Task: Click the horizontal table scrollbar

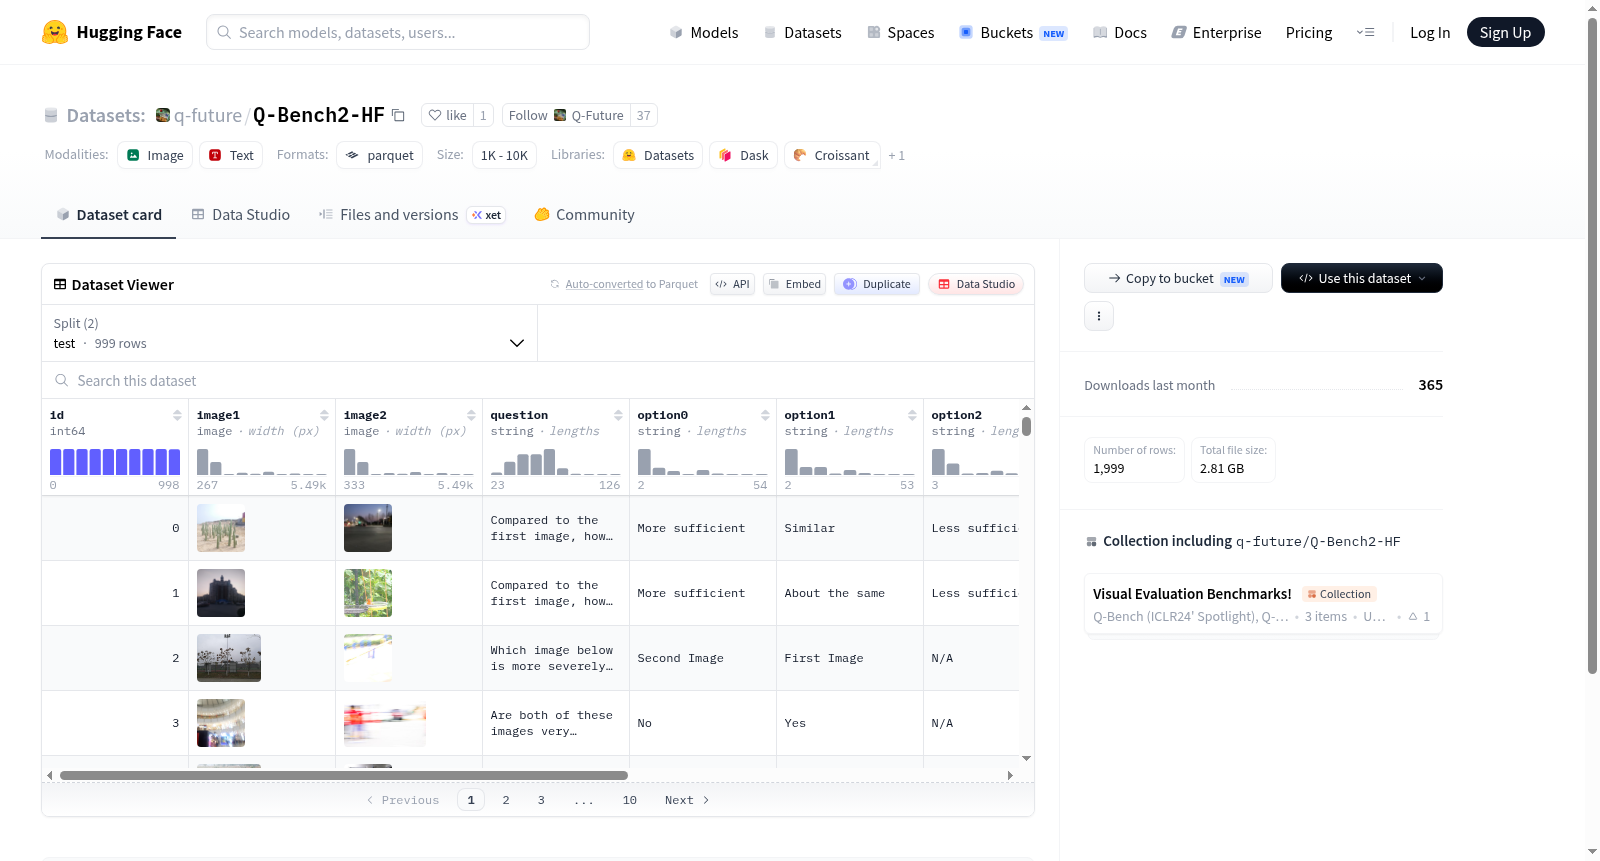Action: pyautogui.click(x=344, y=775)
